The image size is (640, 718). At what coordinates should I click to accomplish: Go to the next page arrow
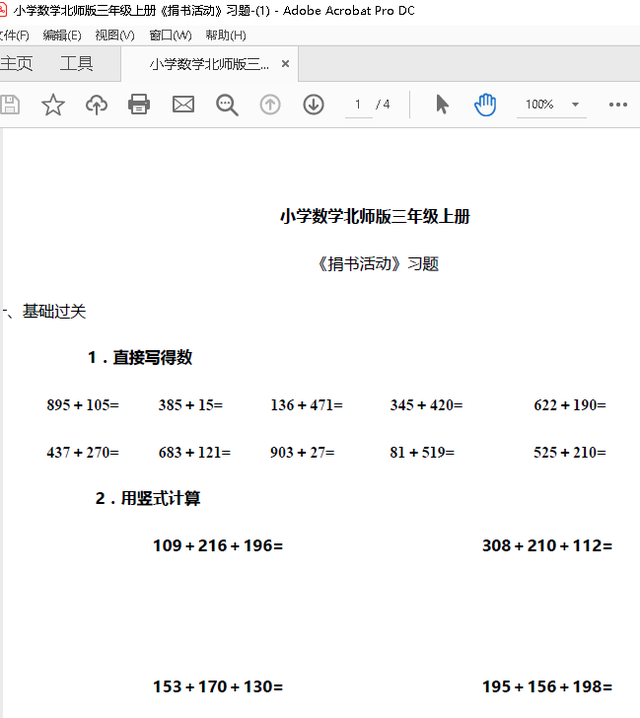(x=314, y=104)
